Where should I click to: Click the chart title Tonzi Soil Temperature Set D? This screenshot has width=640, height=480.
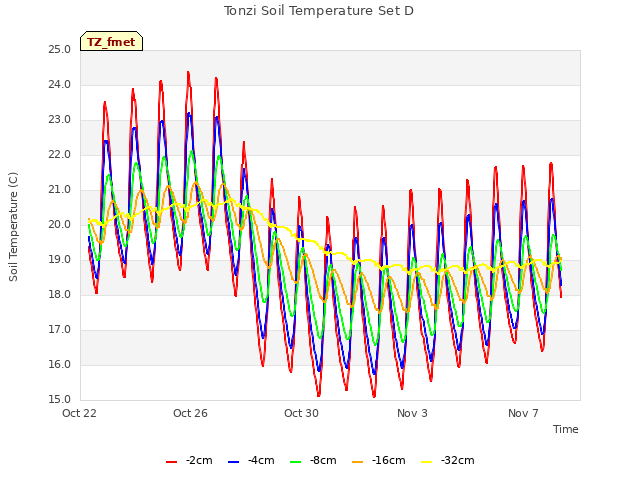coord(319,11)
